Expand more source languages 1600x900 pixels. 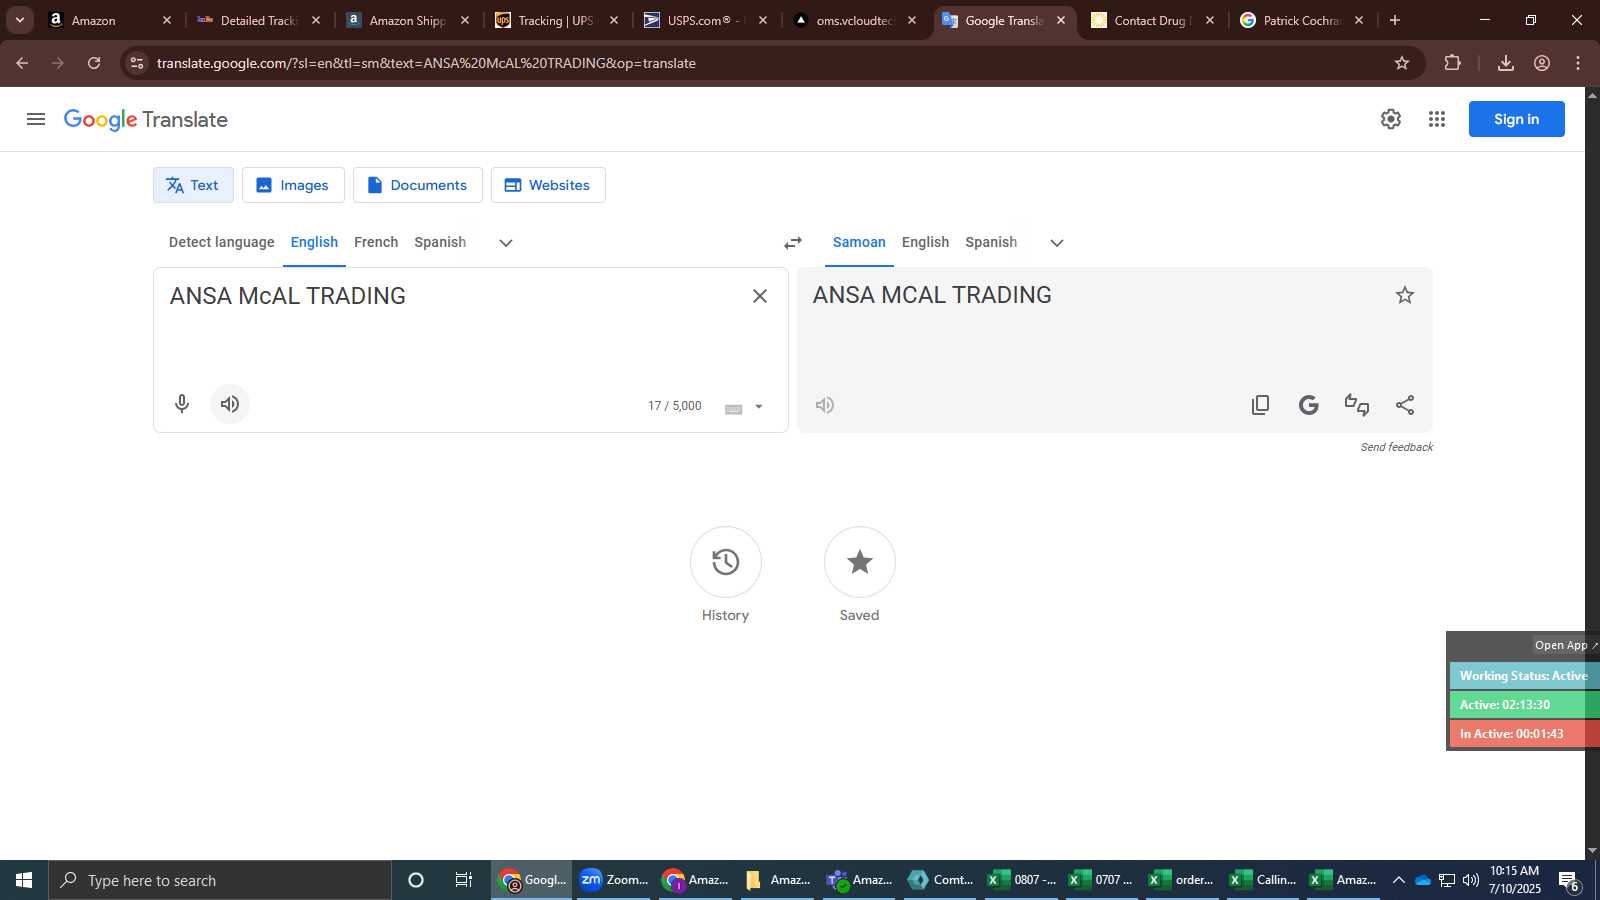pos(506,243)
